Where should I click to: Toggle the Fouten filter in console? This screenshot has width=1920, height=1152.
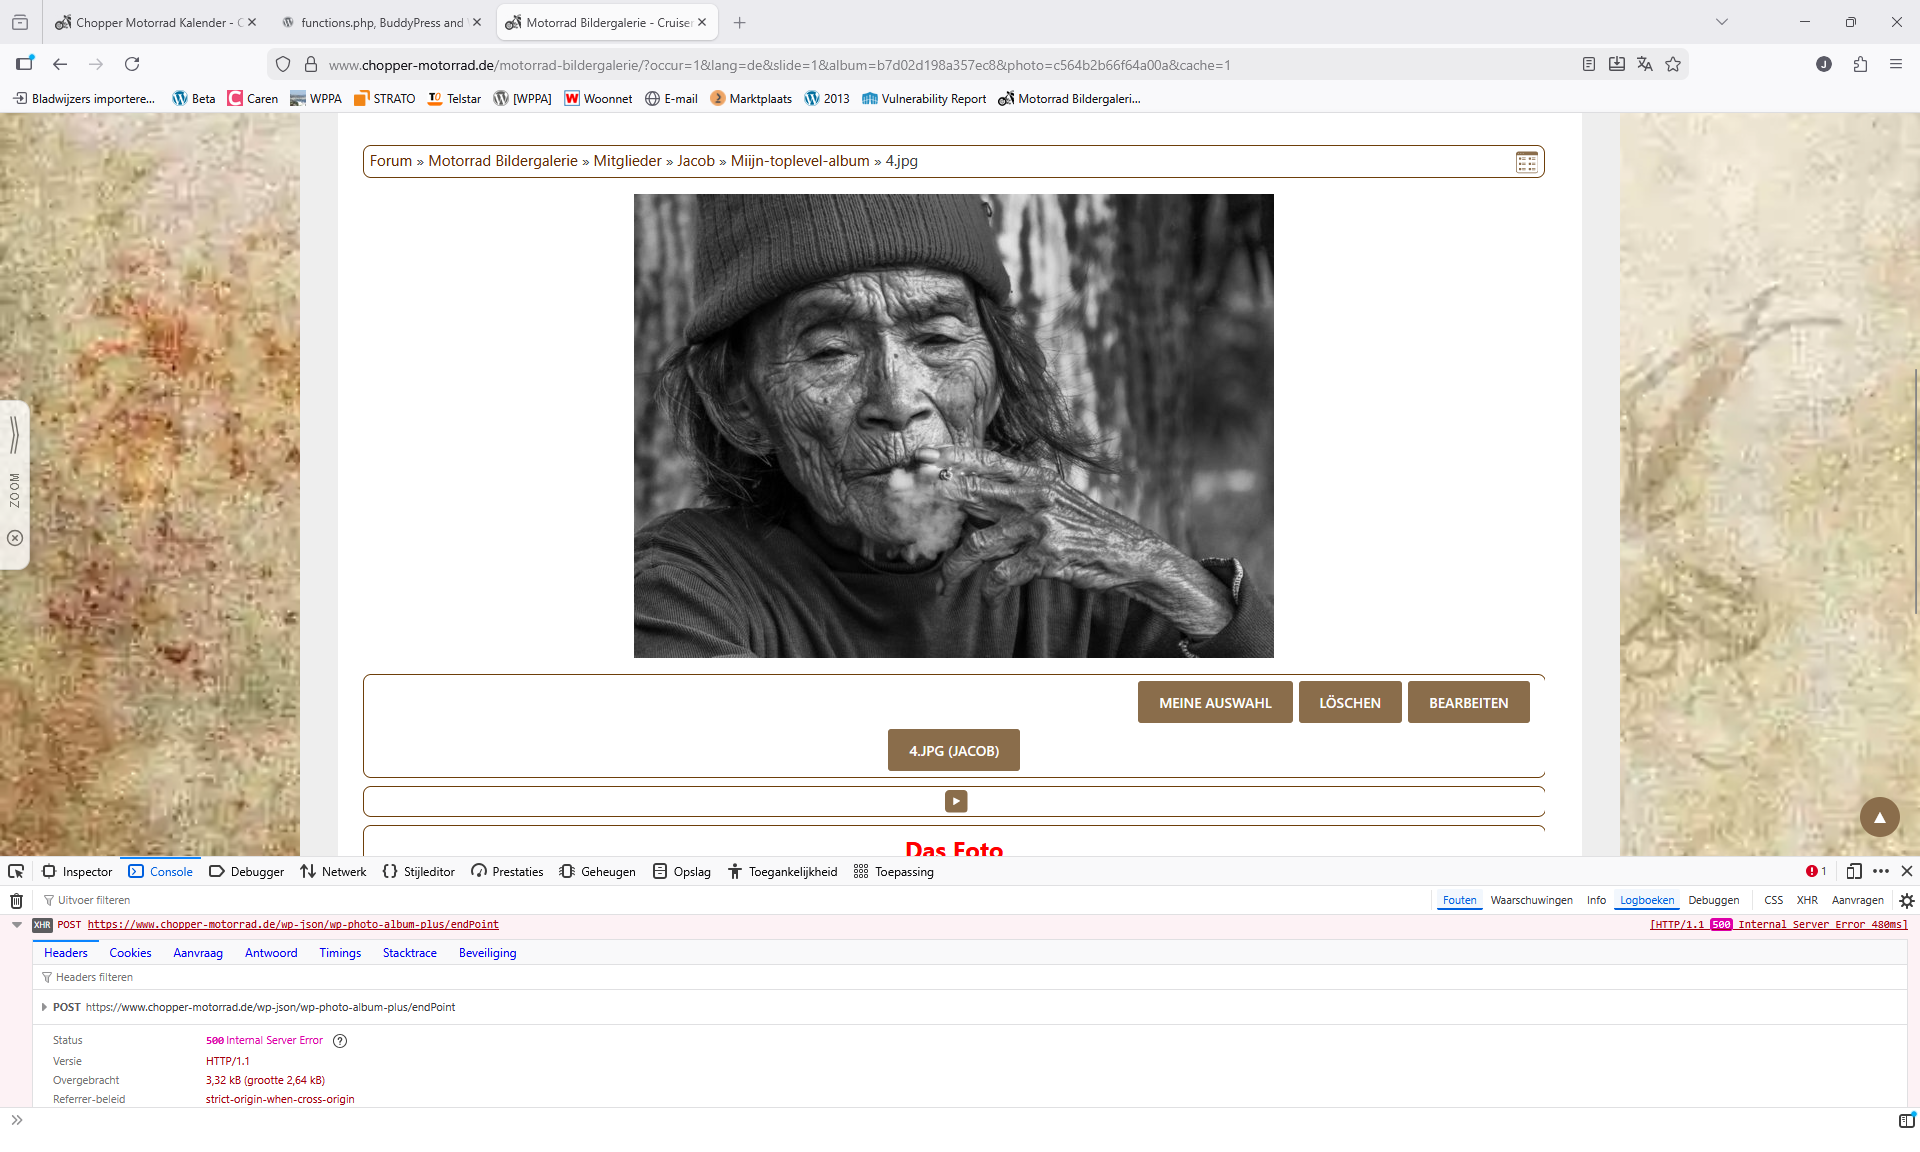pyautogui.click(x=1459, y=900)
